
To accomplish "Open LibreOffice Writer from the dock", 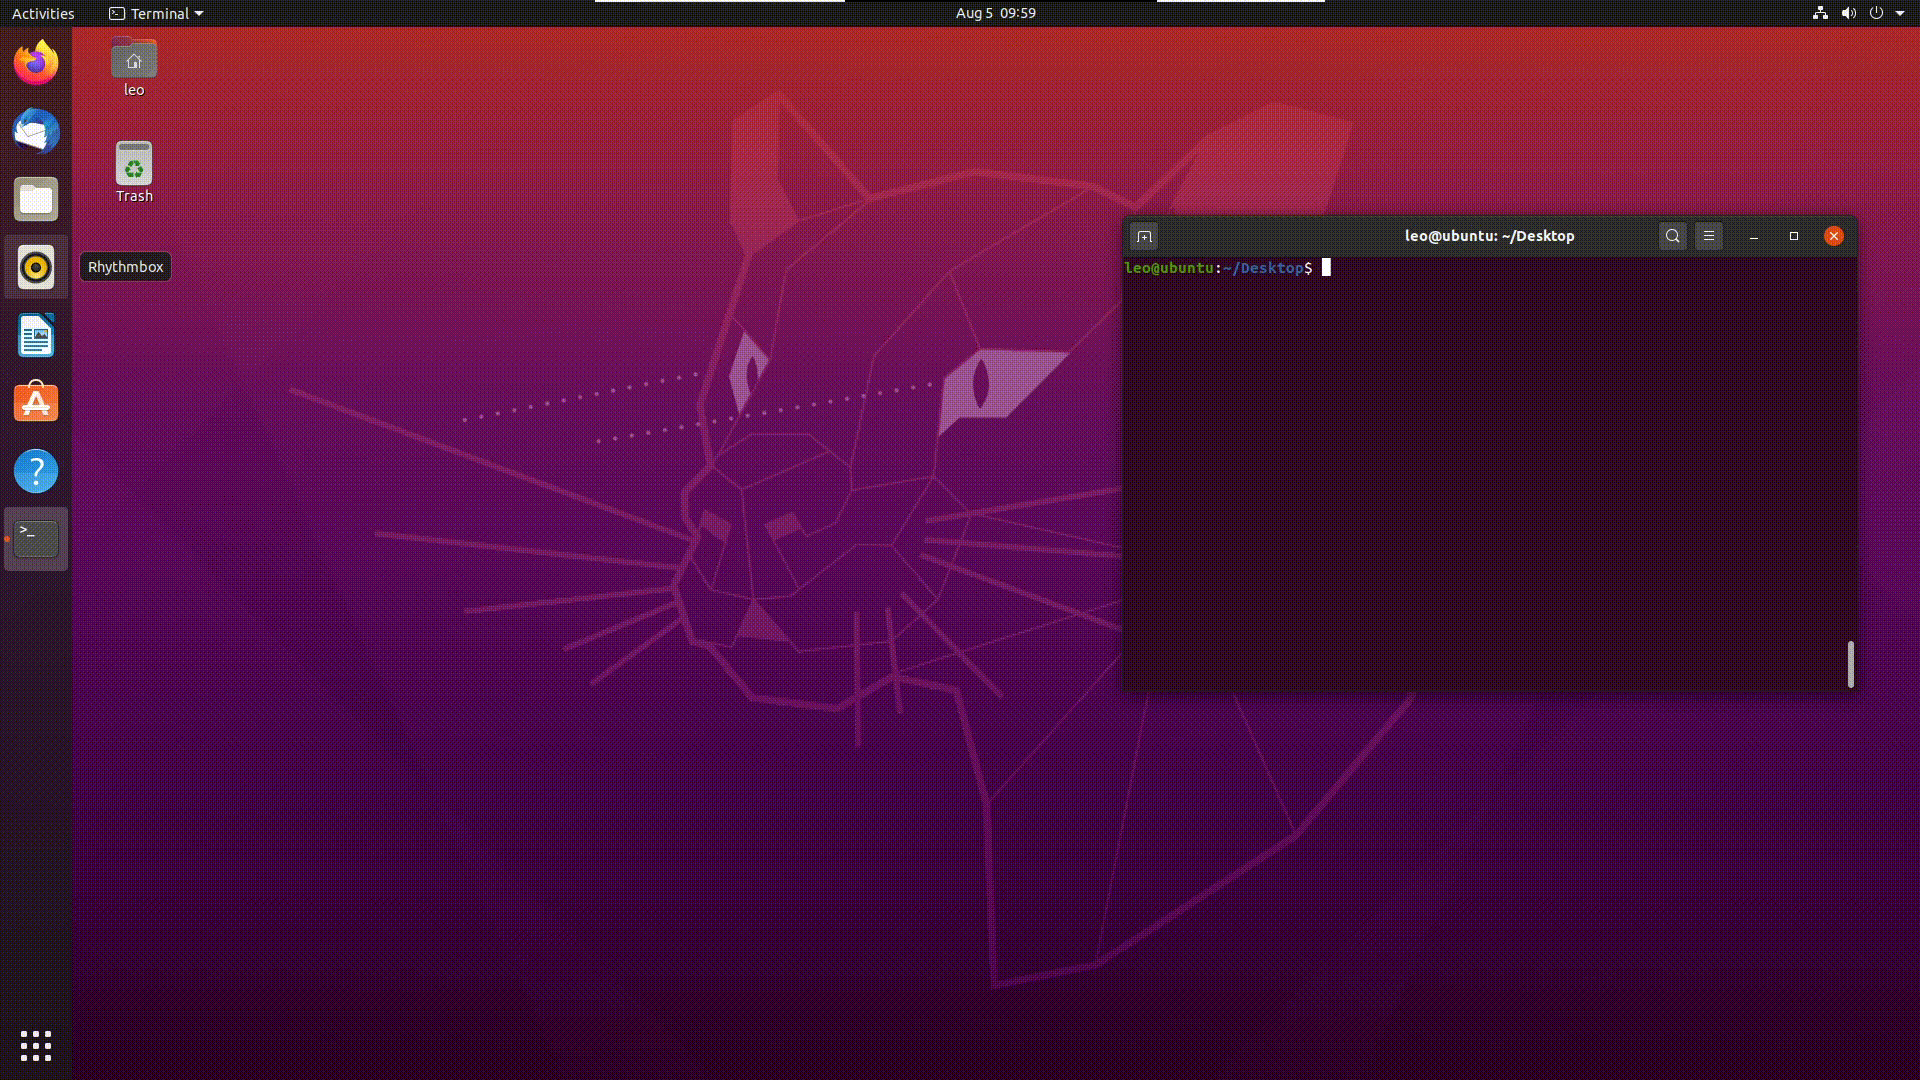I will pos(36,335).
